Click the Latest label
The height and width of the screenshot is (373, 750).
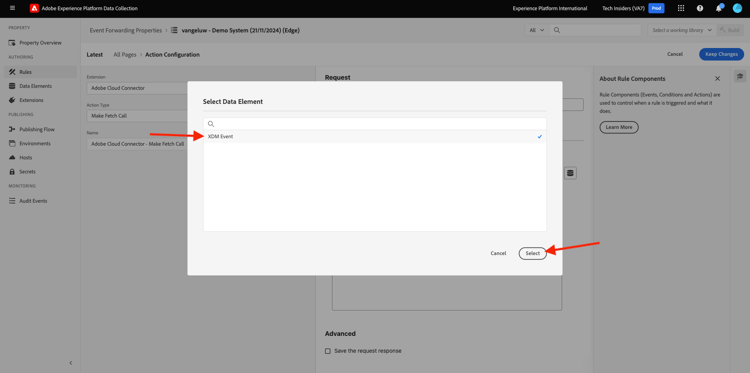95,55
